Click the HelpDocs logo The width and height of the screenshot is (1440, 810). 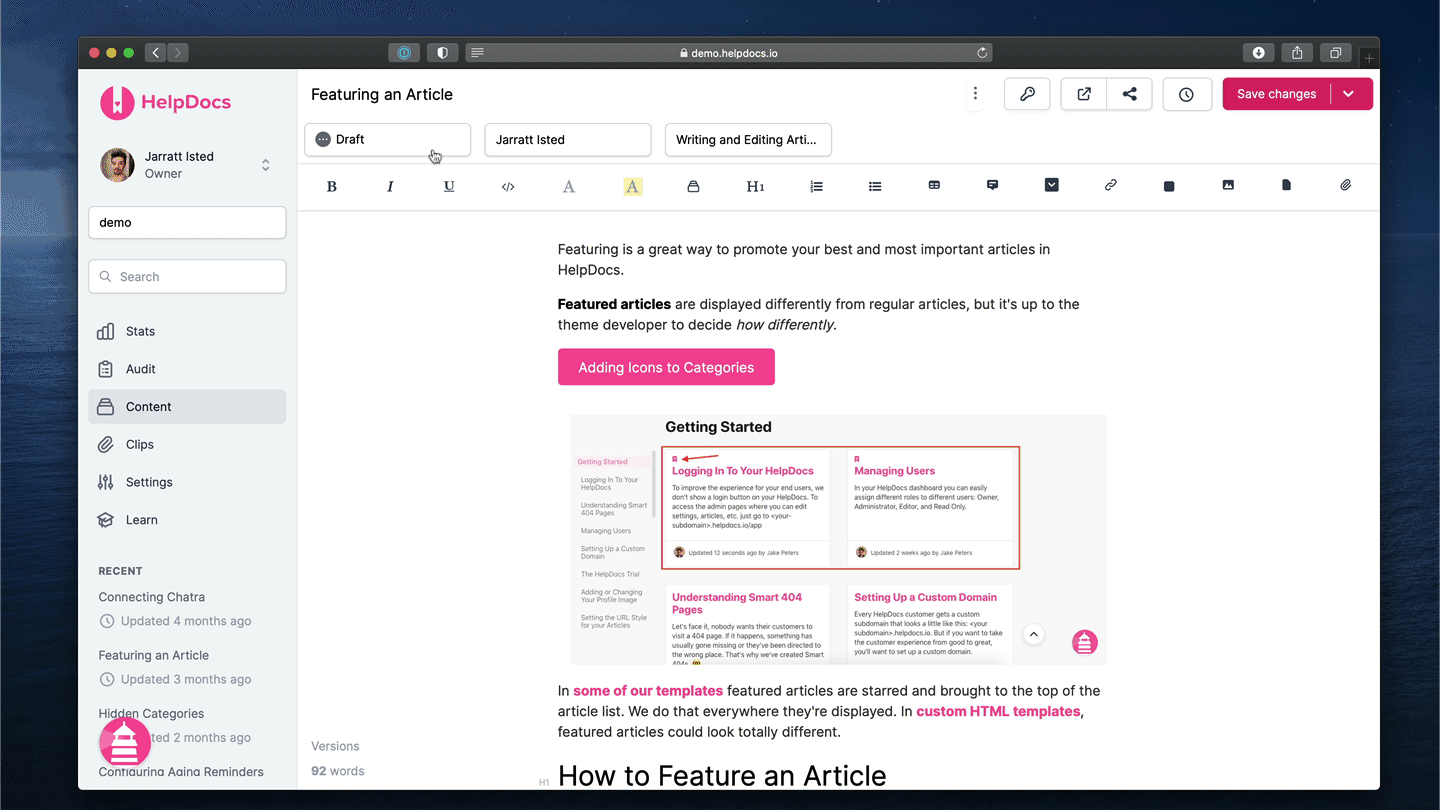tap(166, 102)
